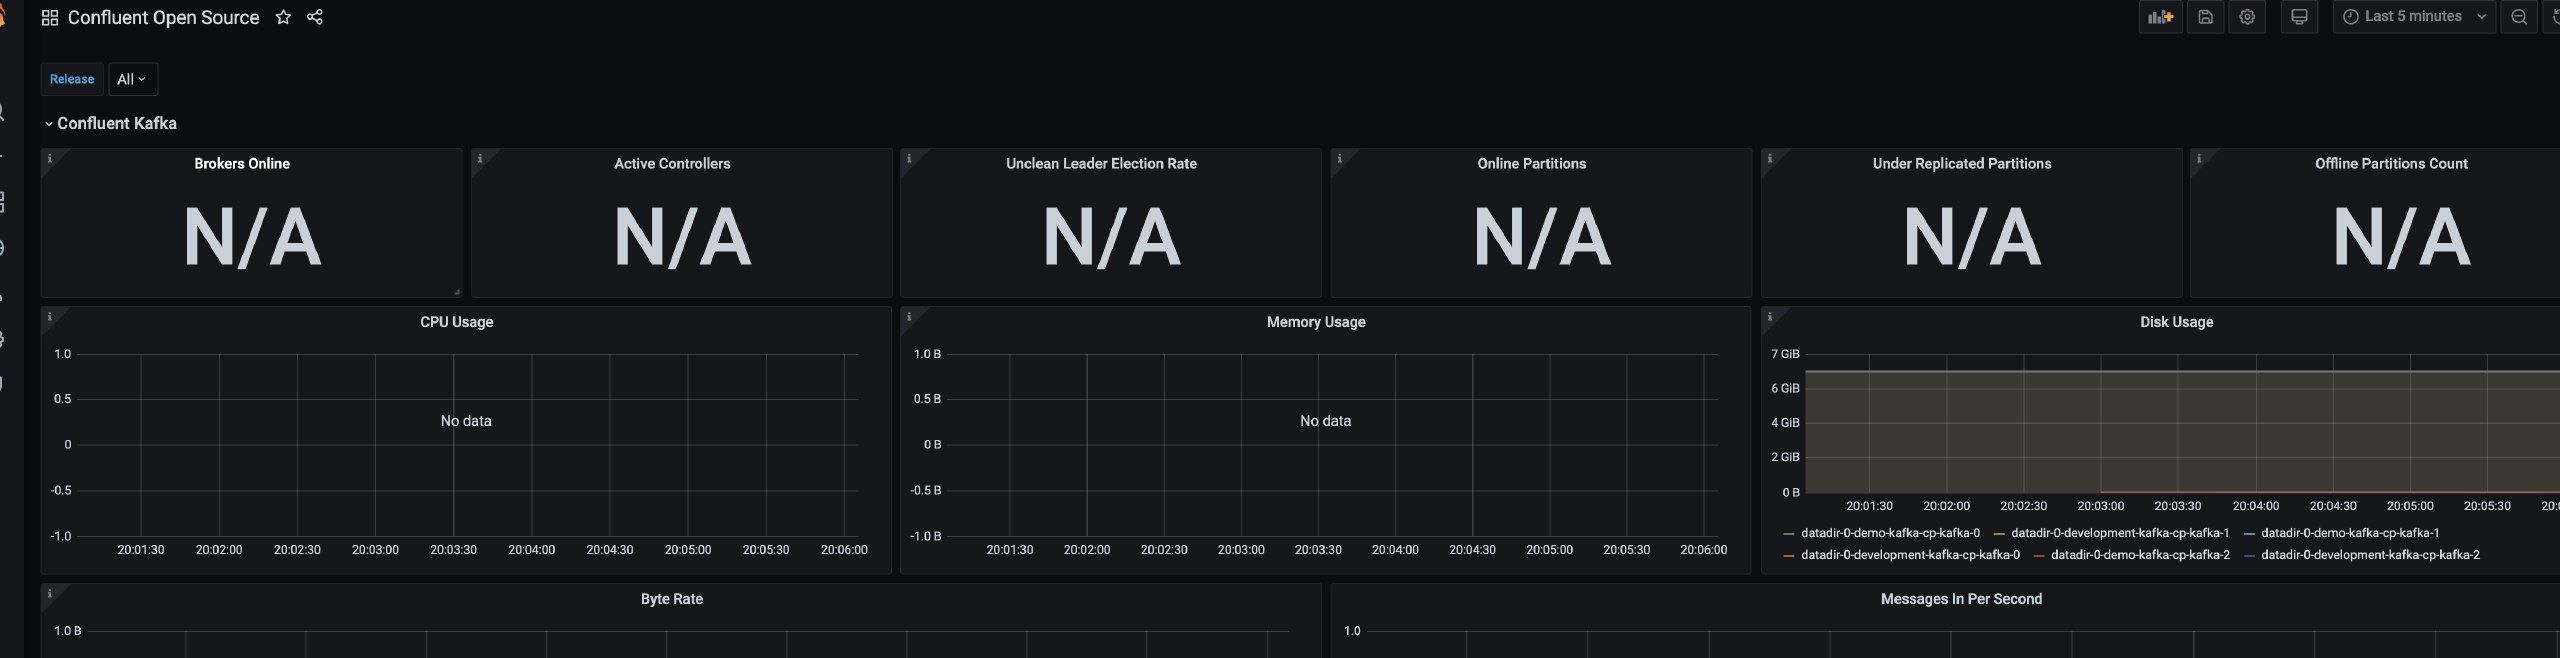The width and height of the screenshot is (2560, 658).
Task: Save the dashboard
Action: click(x=2205, y=17)
